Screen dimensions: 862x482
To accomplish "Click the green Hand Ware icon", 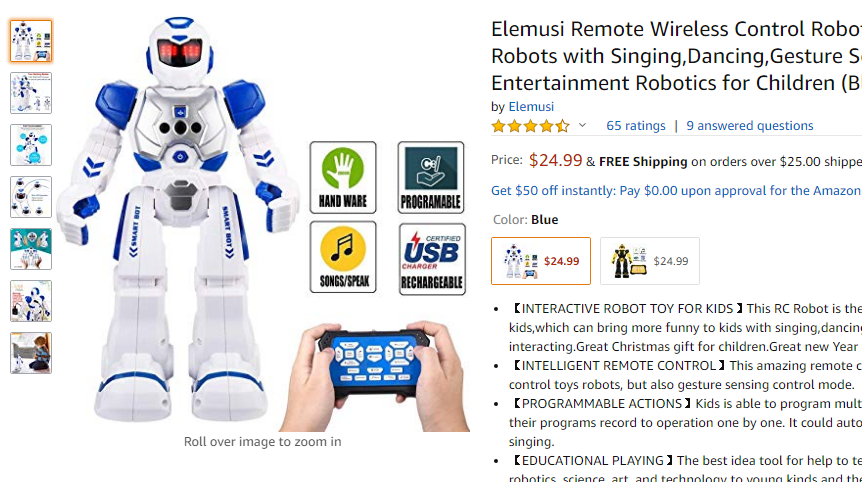I will coord(343,178).
